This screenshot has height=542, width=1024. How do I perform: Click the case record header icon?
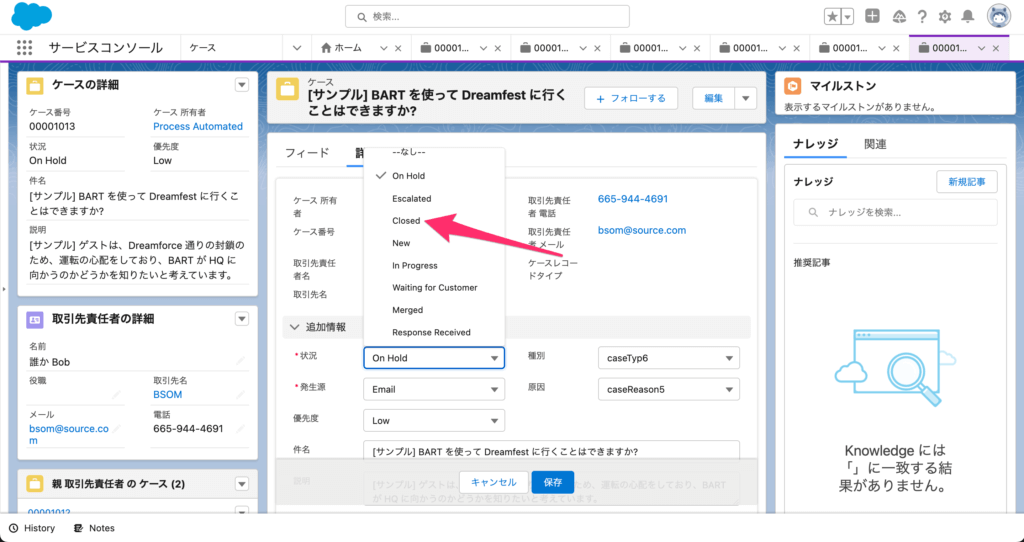tap(287, 89)
